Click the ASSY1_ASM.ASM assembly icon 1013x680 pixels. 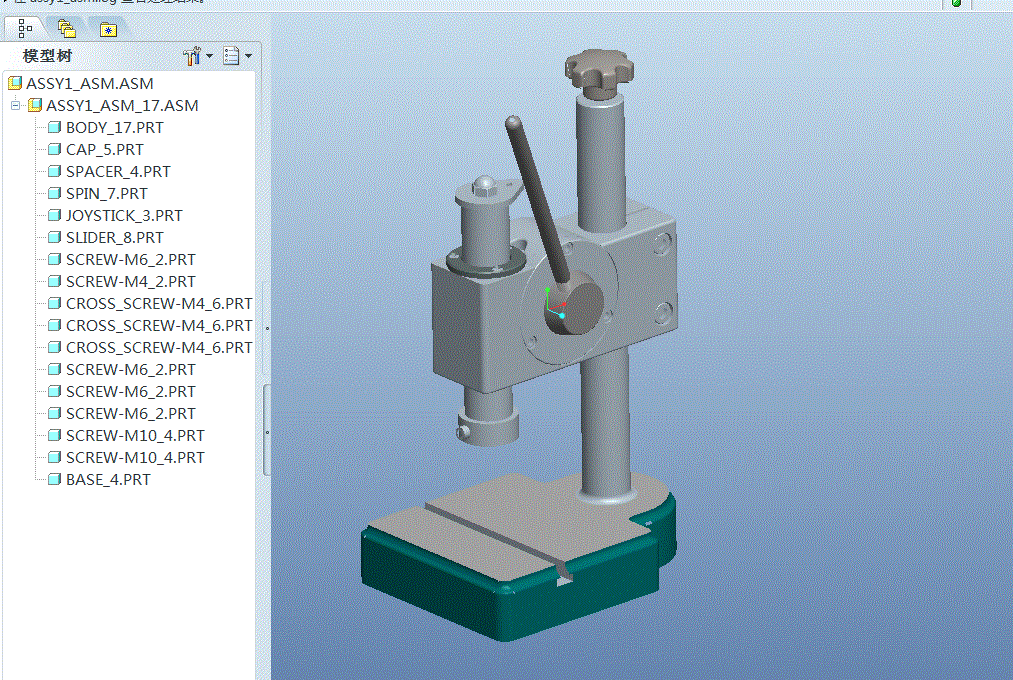click(x=15, y=83)
